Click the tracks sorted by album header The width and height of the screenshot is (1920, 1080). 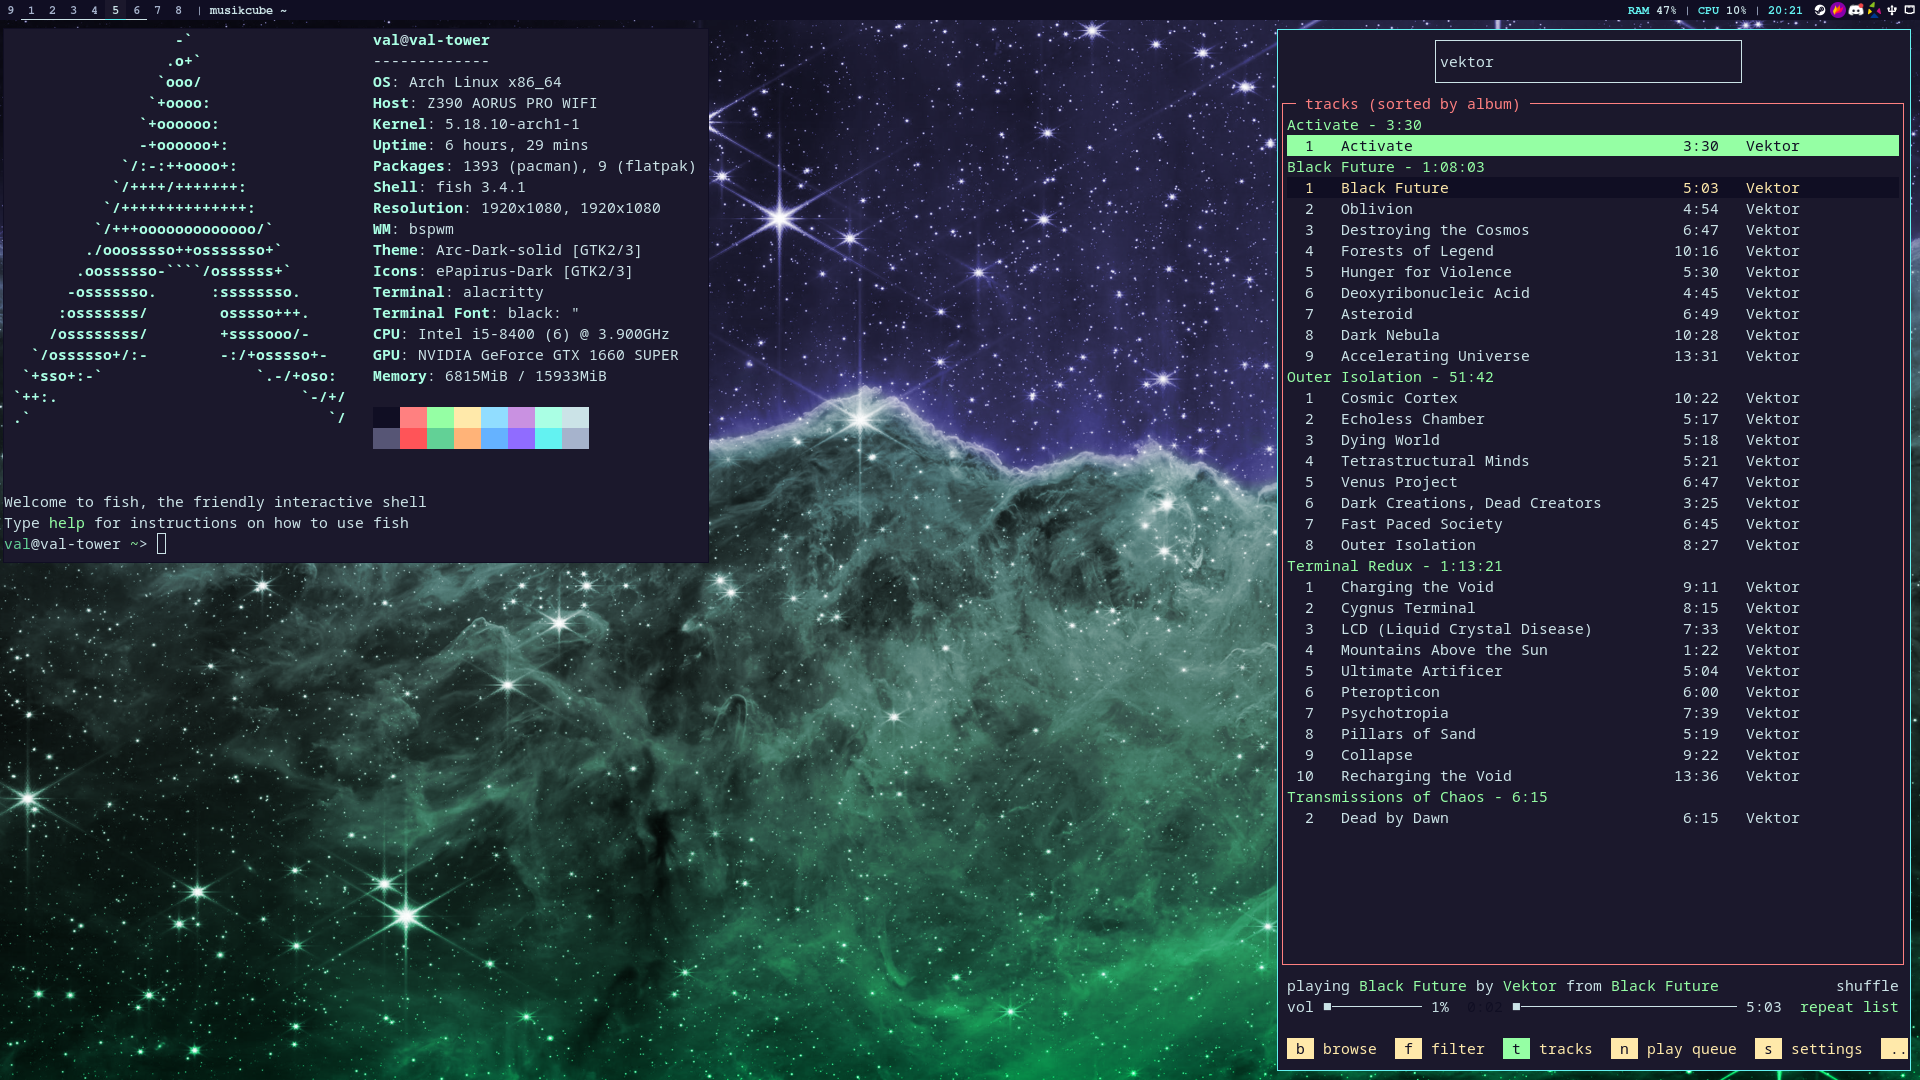tap(1412, 104)
